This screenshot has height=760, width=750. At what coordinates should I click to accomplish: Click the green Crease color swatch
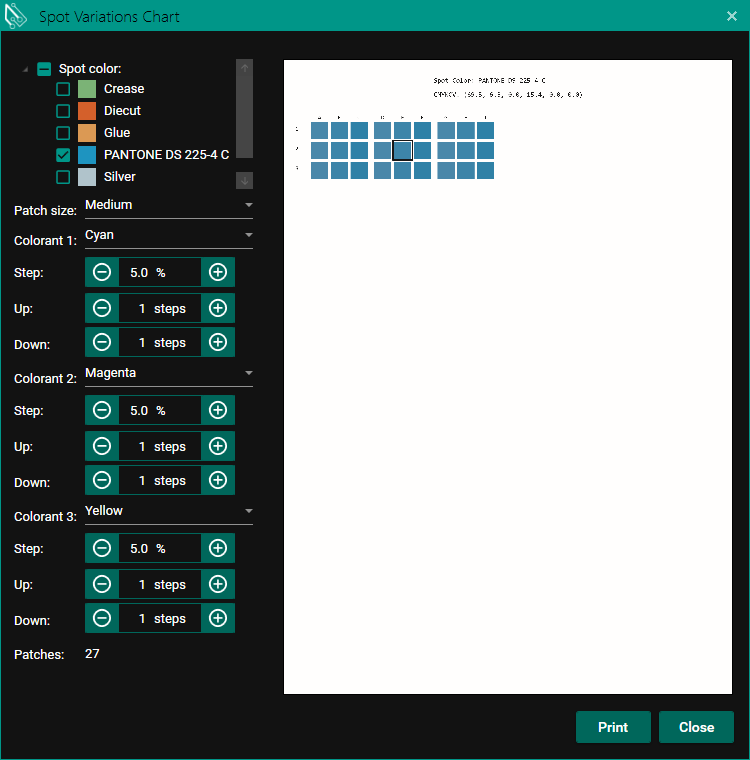point(87,89)
